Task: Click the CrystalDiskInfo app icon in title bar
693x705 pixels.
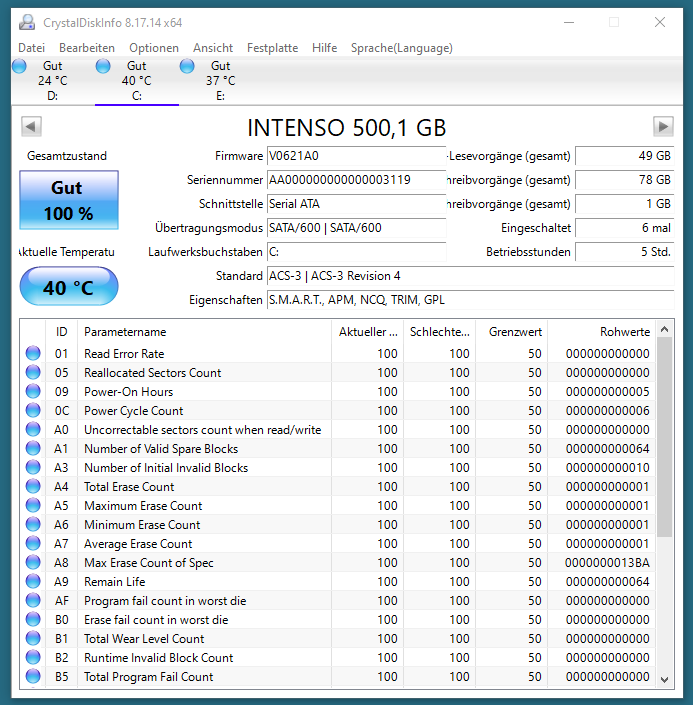Action: pos(27,22)
